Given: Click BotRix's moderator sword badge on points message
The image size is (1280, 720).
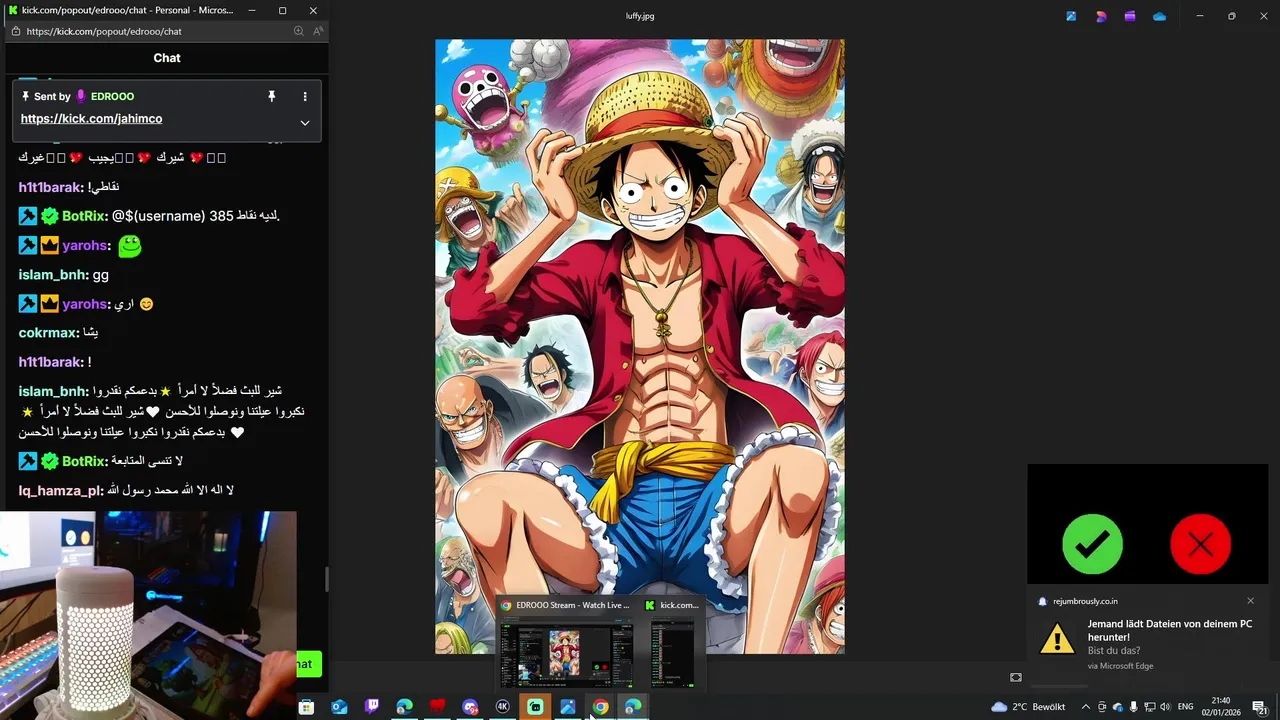Looking at the screenshot, I should 28,216.
